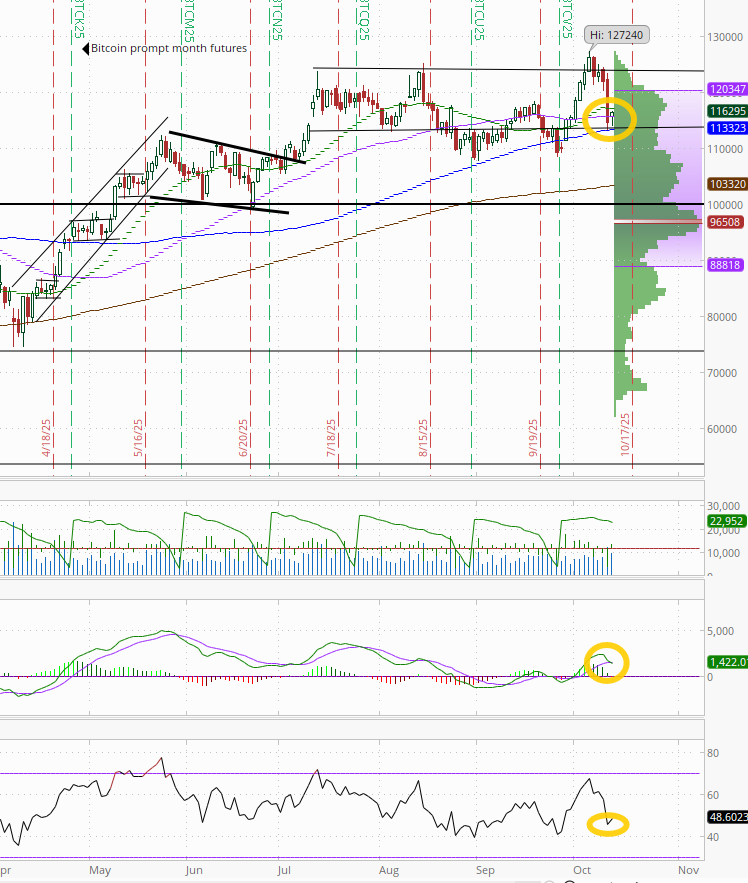Click the May label on time axis
Viewport: 748px width, 883px height.
[x=100, y=870]
